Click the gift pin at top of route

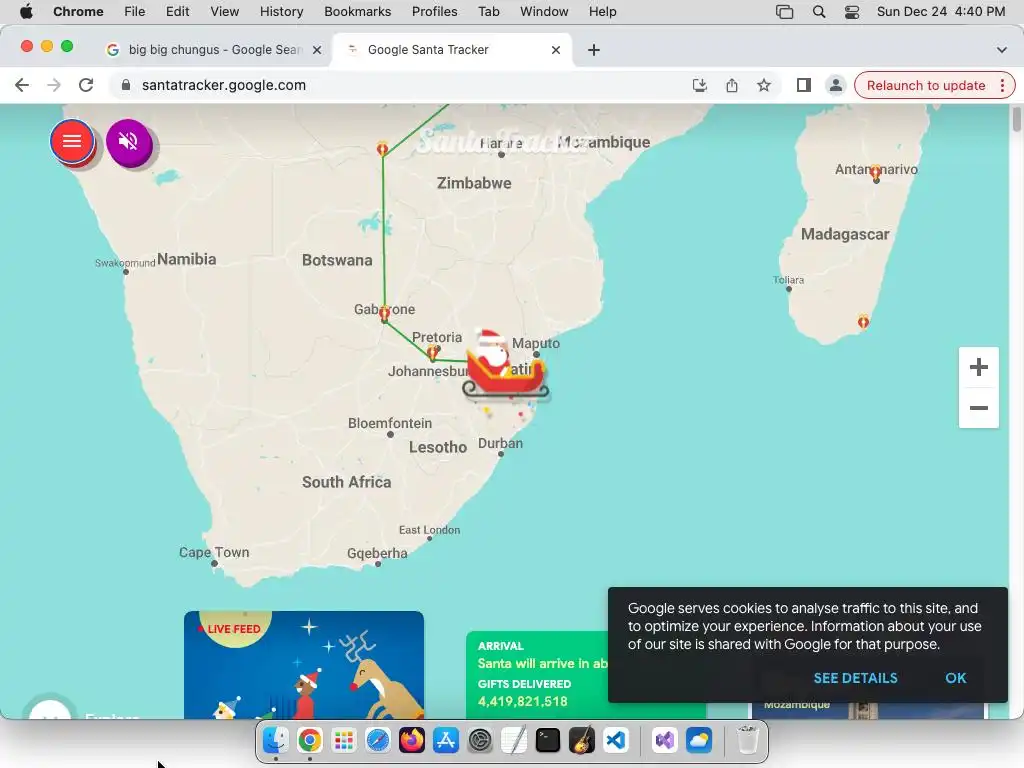pyautogui.click(x=383, y=148)
